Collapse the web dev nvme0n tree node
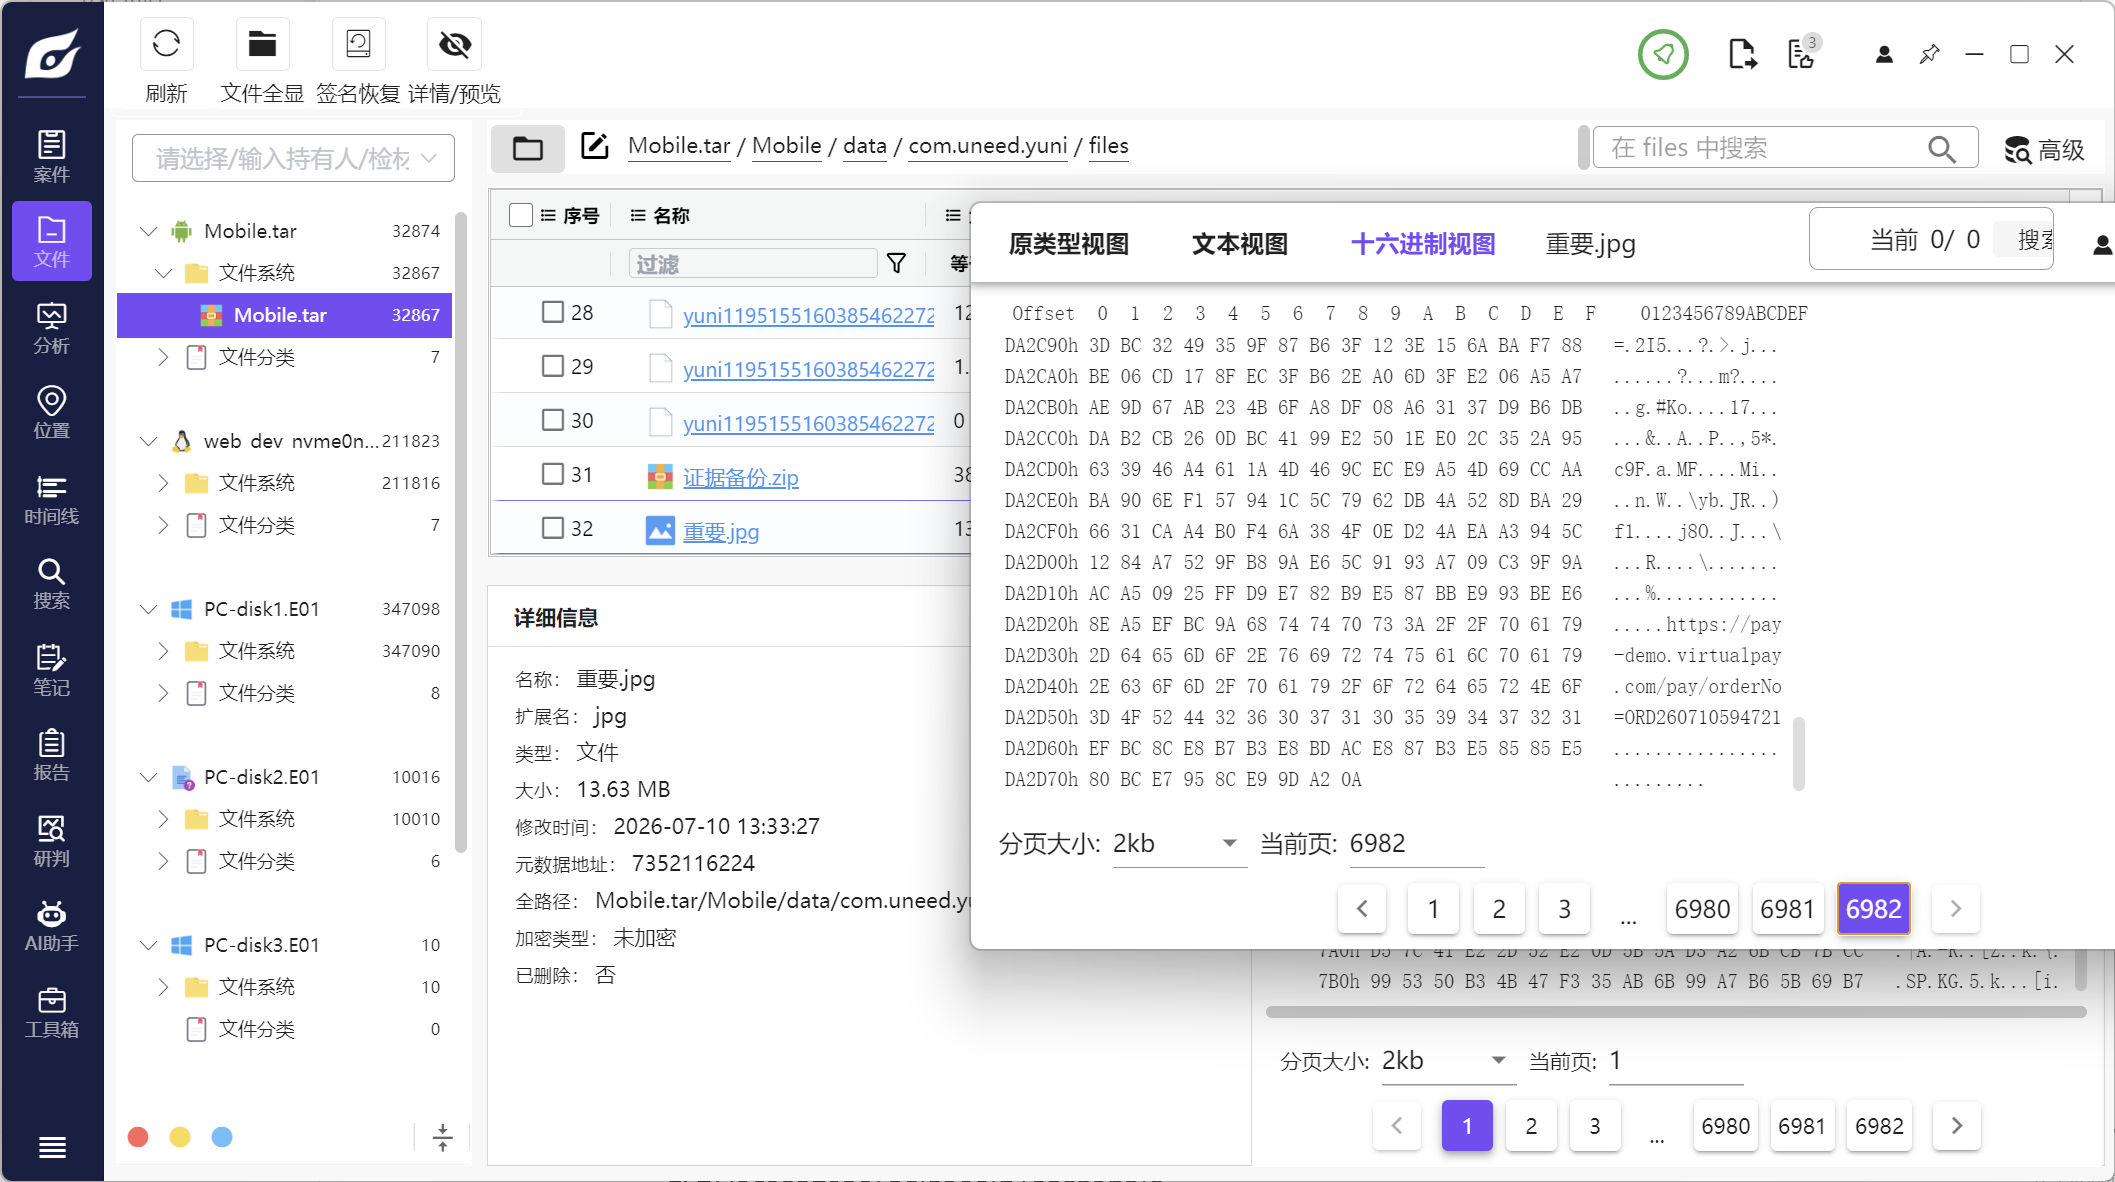This screenshot has height=1182, width=2115. (148, 441)
